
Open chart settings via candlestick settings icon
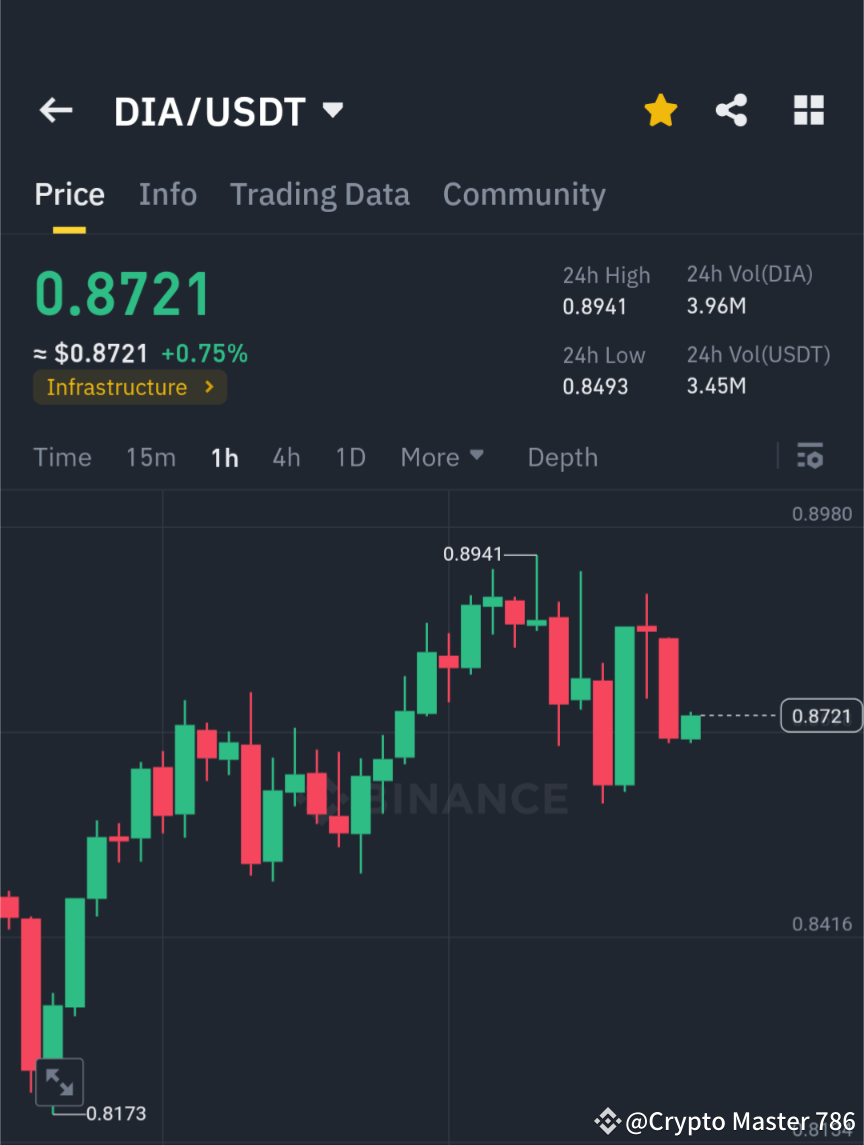tap(810, 457)
